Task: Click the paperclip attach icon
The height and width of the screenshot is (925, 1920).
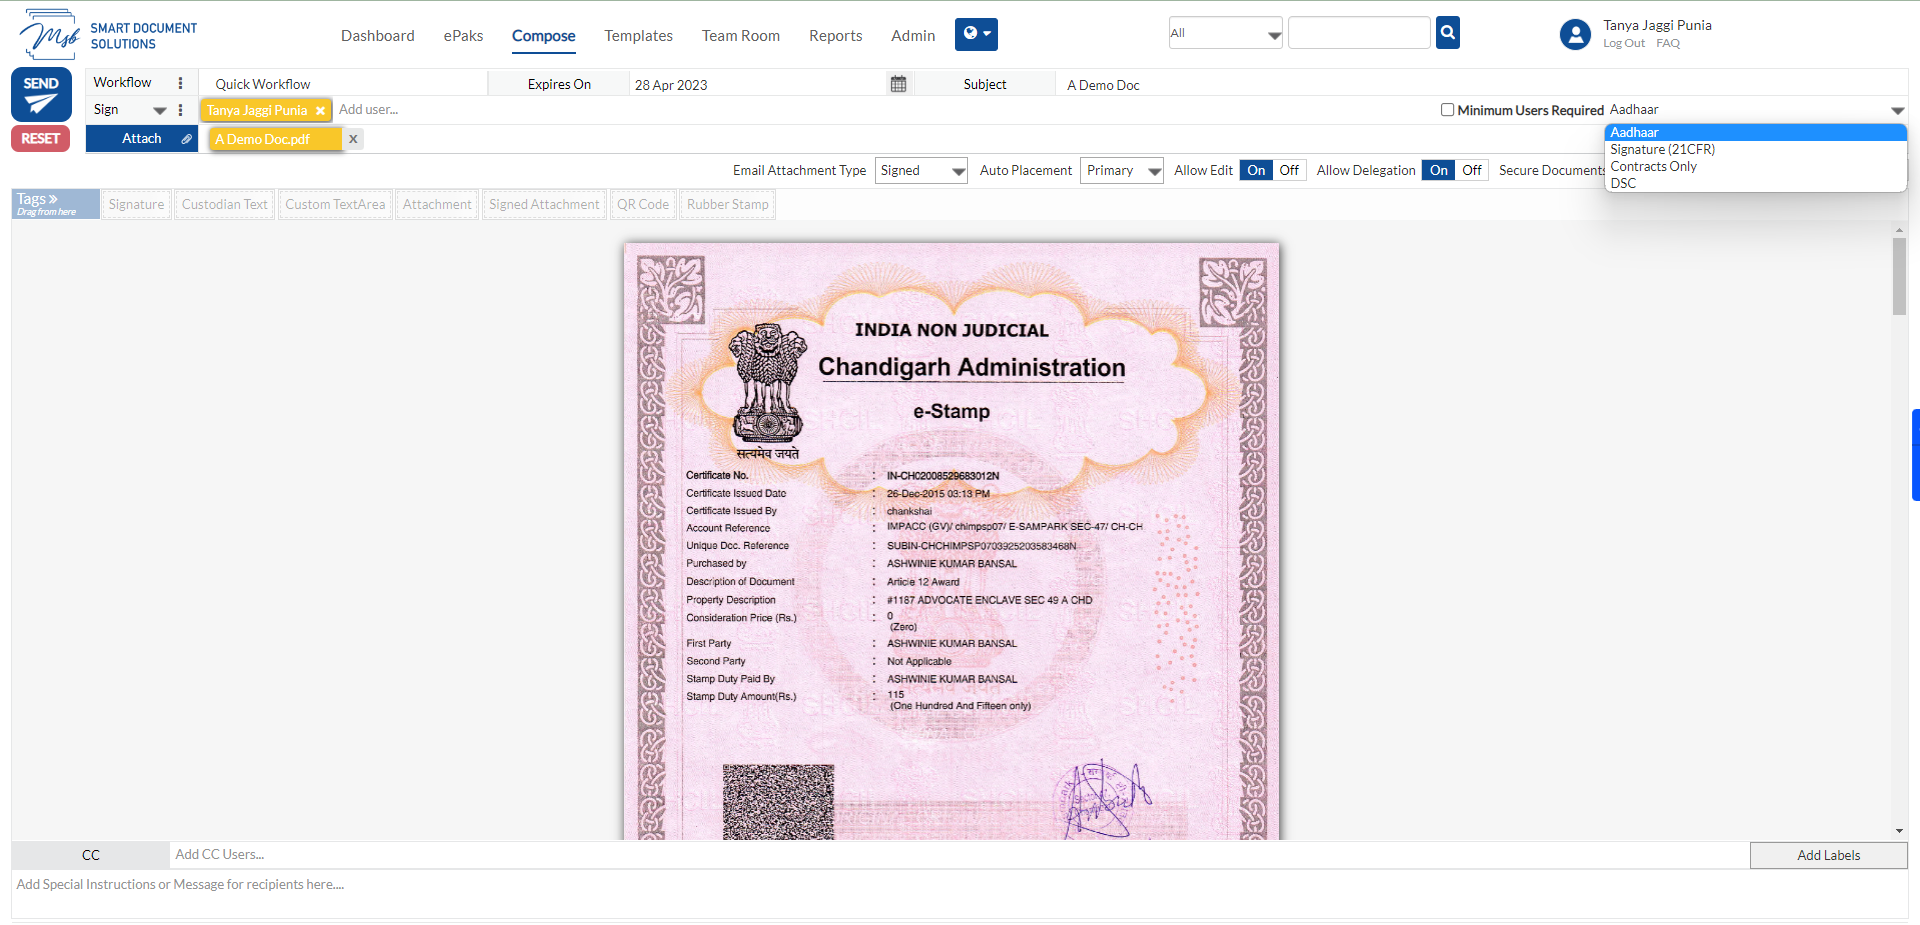Action: point(186,139)
